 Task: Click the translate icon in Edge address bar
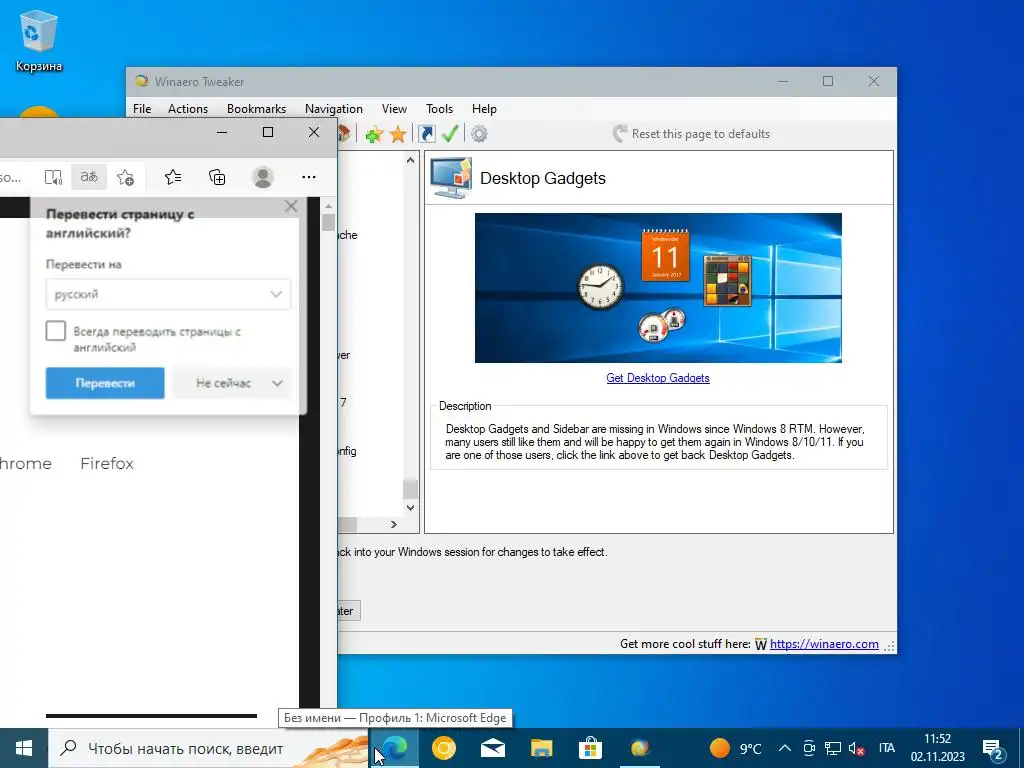[x=89, y=177]
